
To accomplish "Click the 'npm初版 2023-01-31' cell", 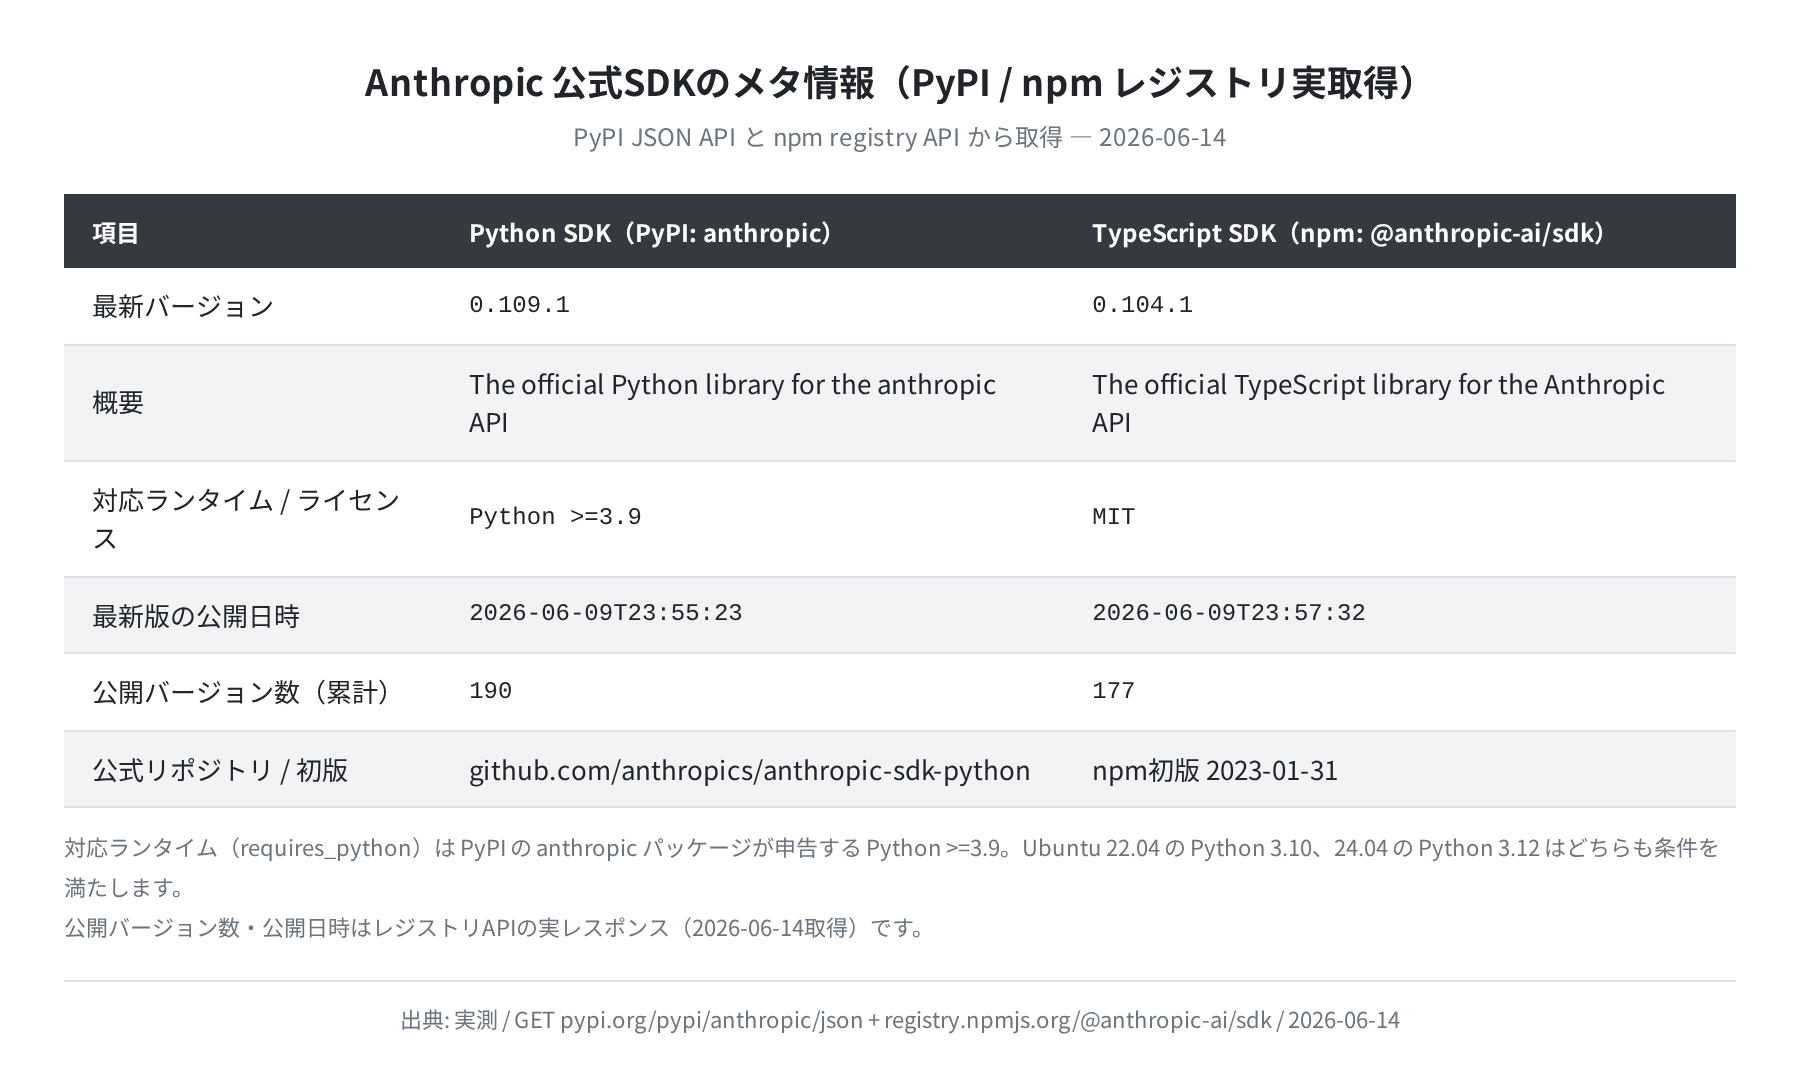I will (1215, 770).
